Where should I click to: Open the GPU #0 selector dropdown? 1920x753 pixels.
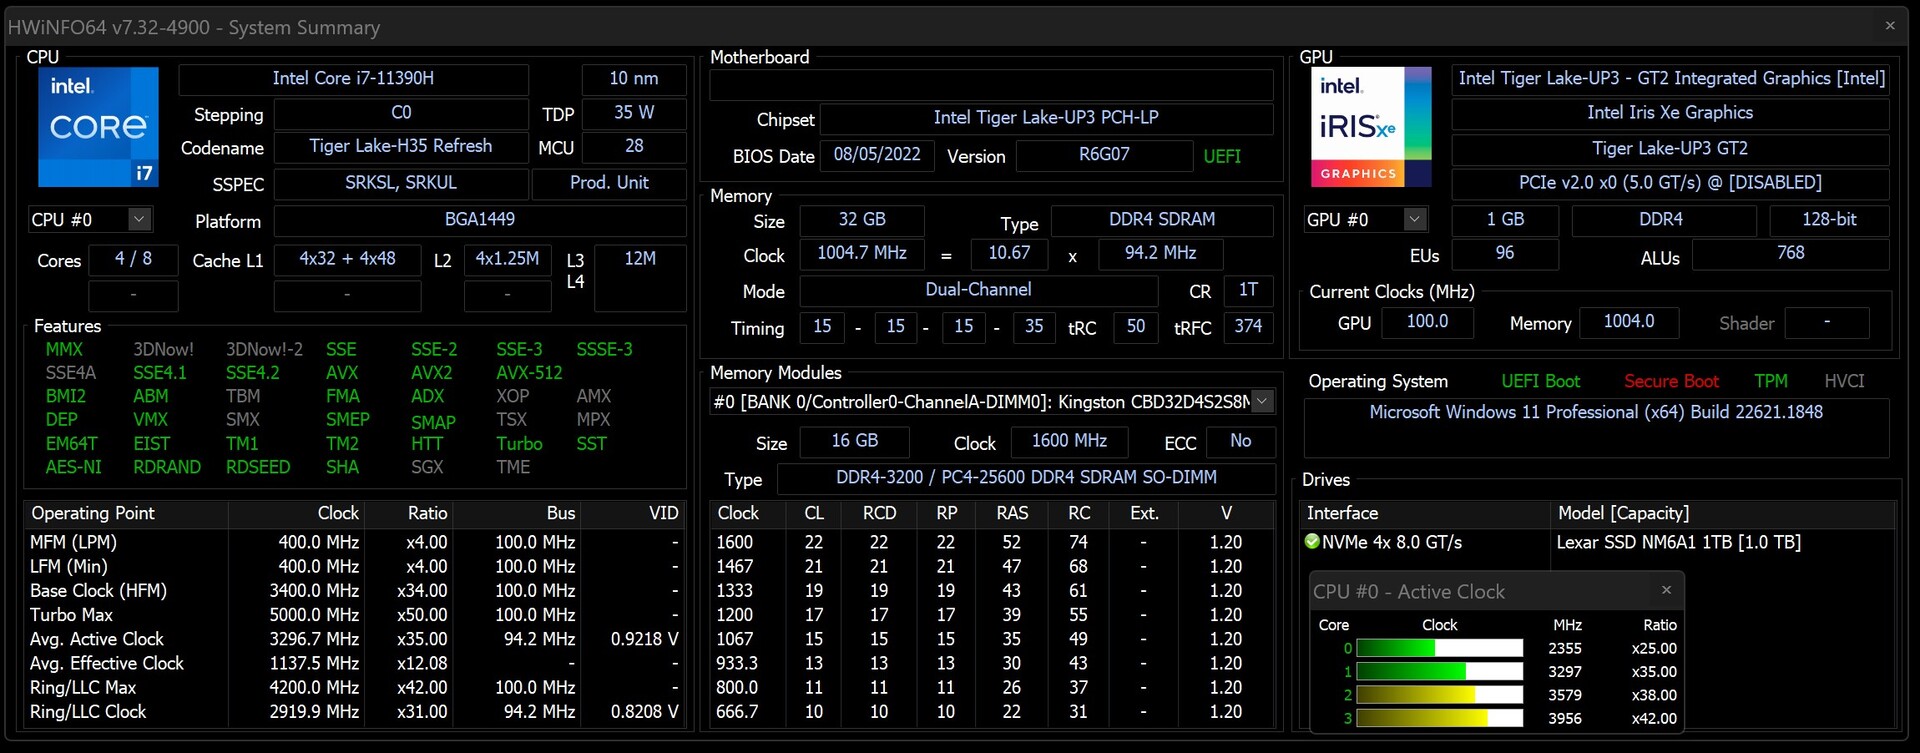click(1414, 219)
